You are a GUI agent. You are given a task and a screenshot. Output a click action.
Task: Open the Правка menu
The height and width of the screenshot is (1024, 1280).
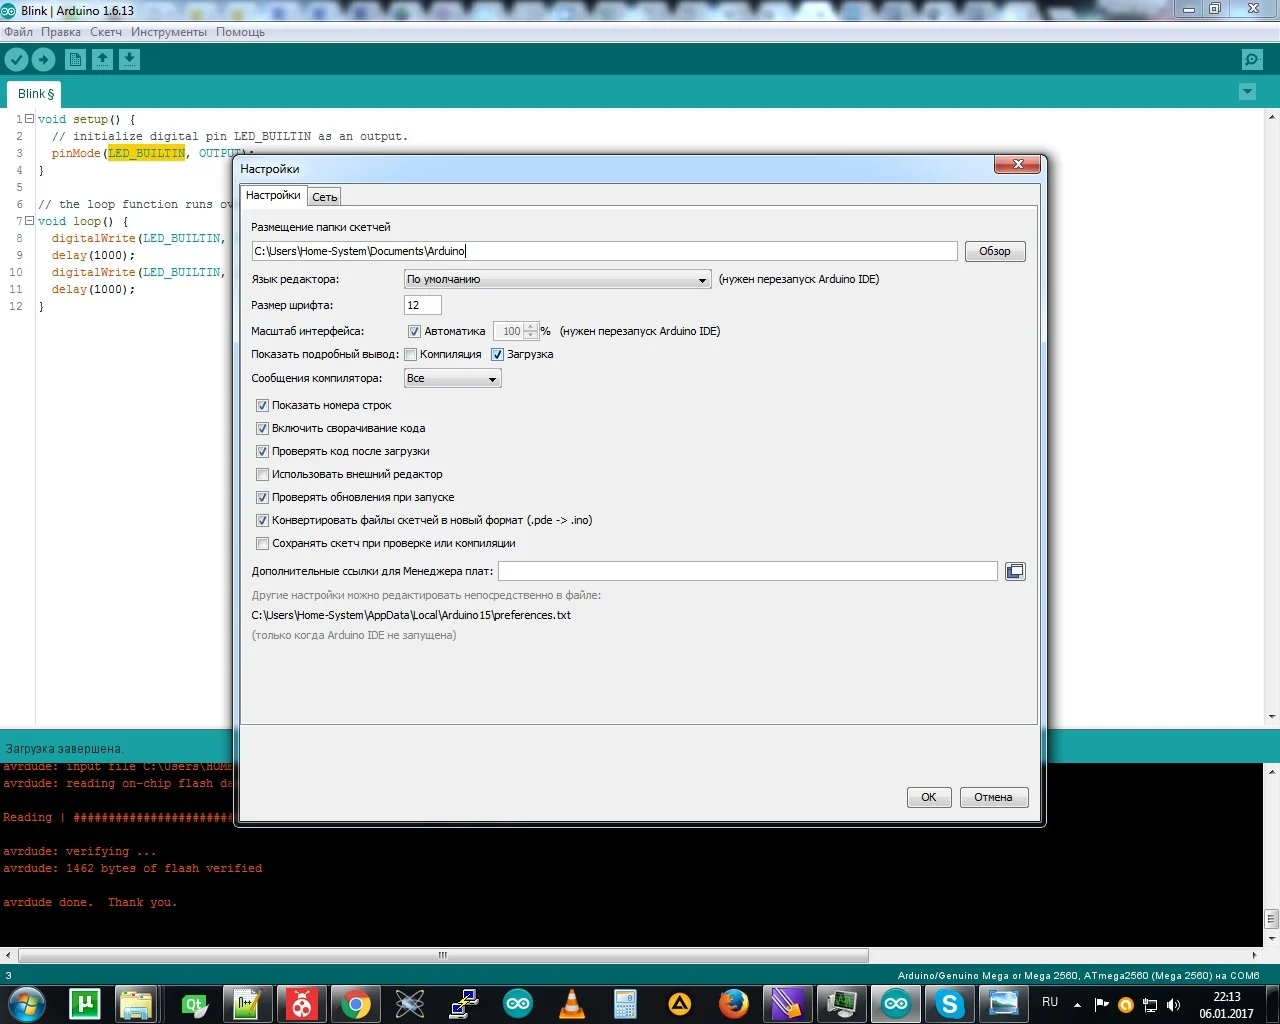pos(61,32)
